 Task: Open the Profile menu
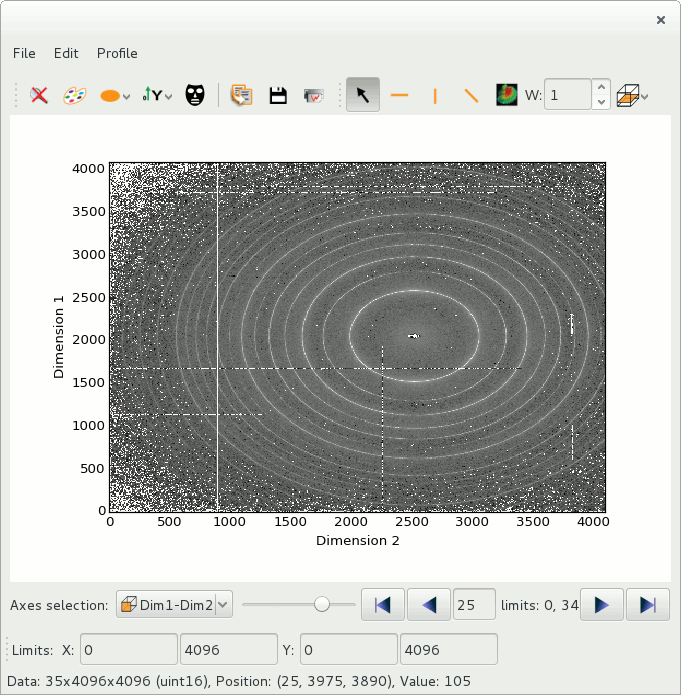(x=117, y=53)
